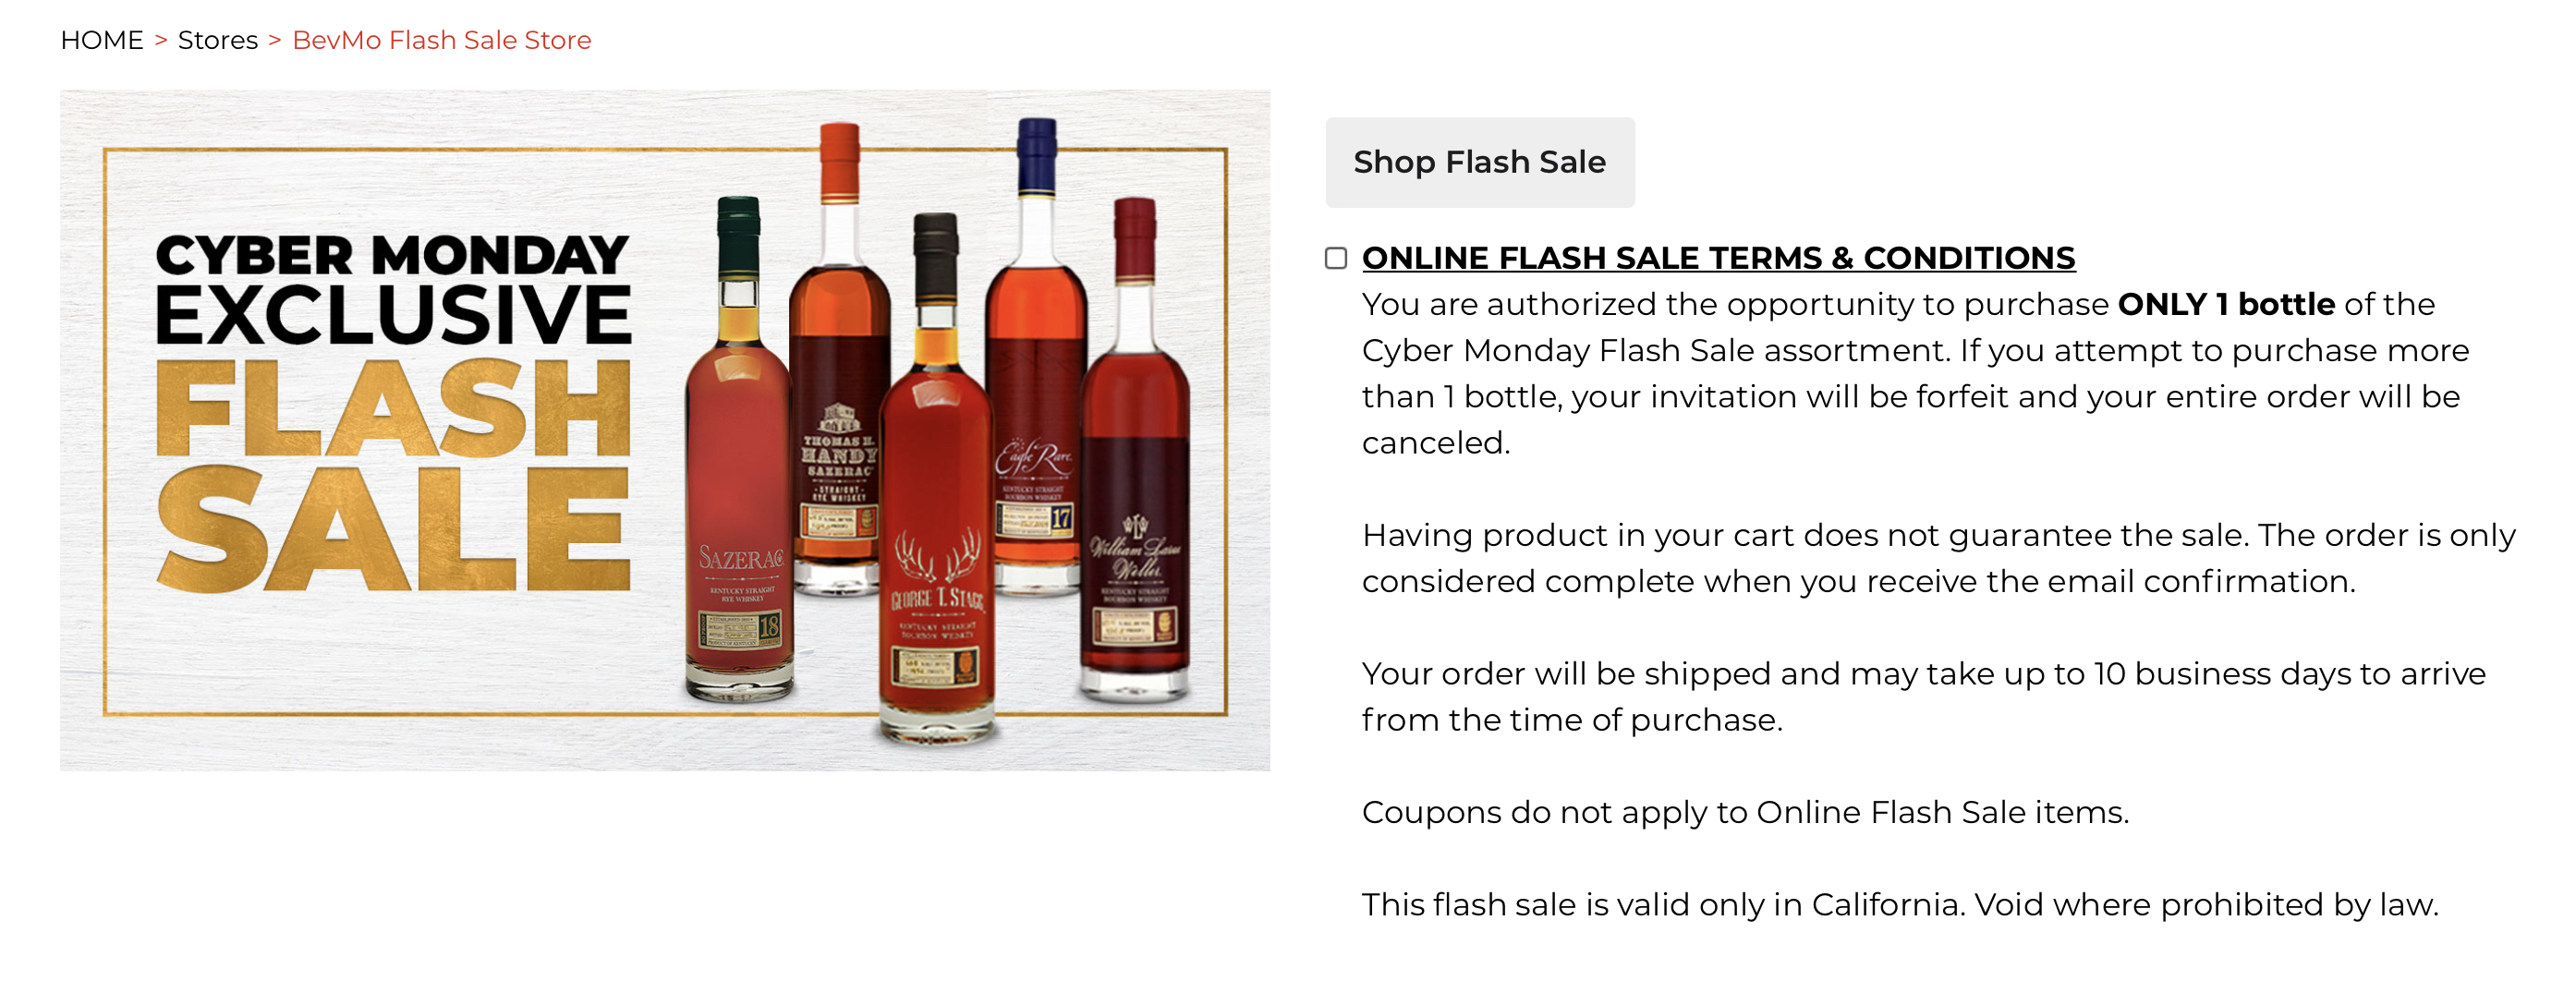Image resolution: width=2576 pixels, height=981 pixels.
Task: Click the first breadcrumb arrow after HOME
Action: click(161, 40)
